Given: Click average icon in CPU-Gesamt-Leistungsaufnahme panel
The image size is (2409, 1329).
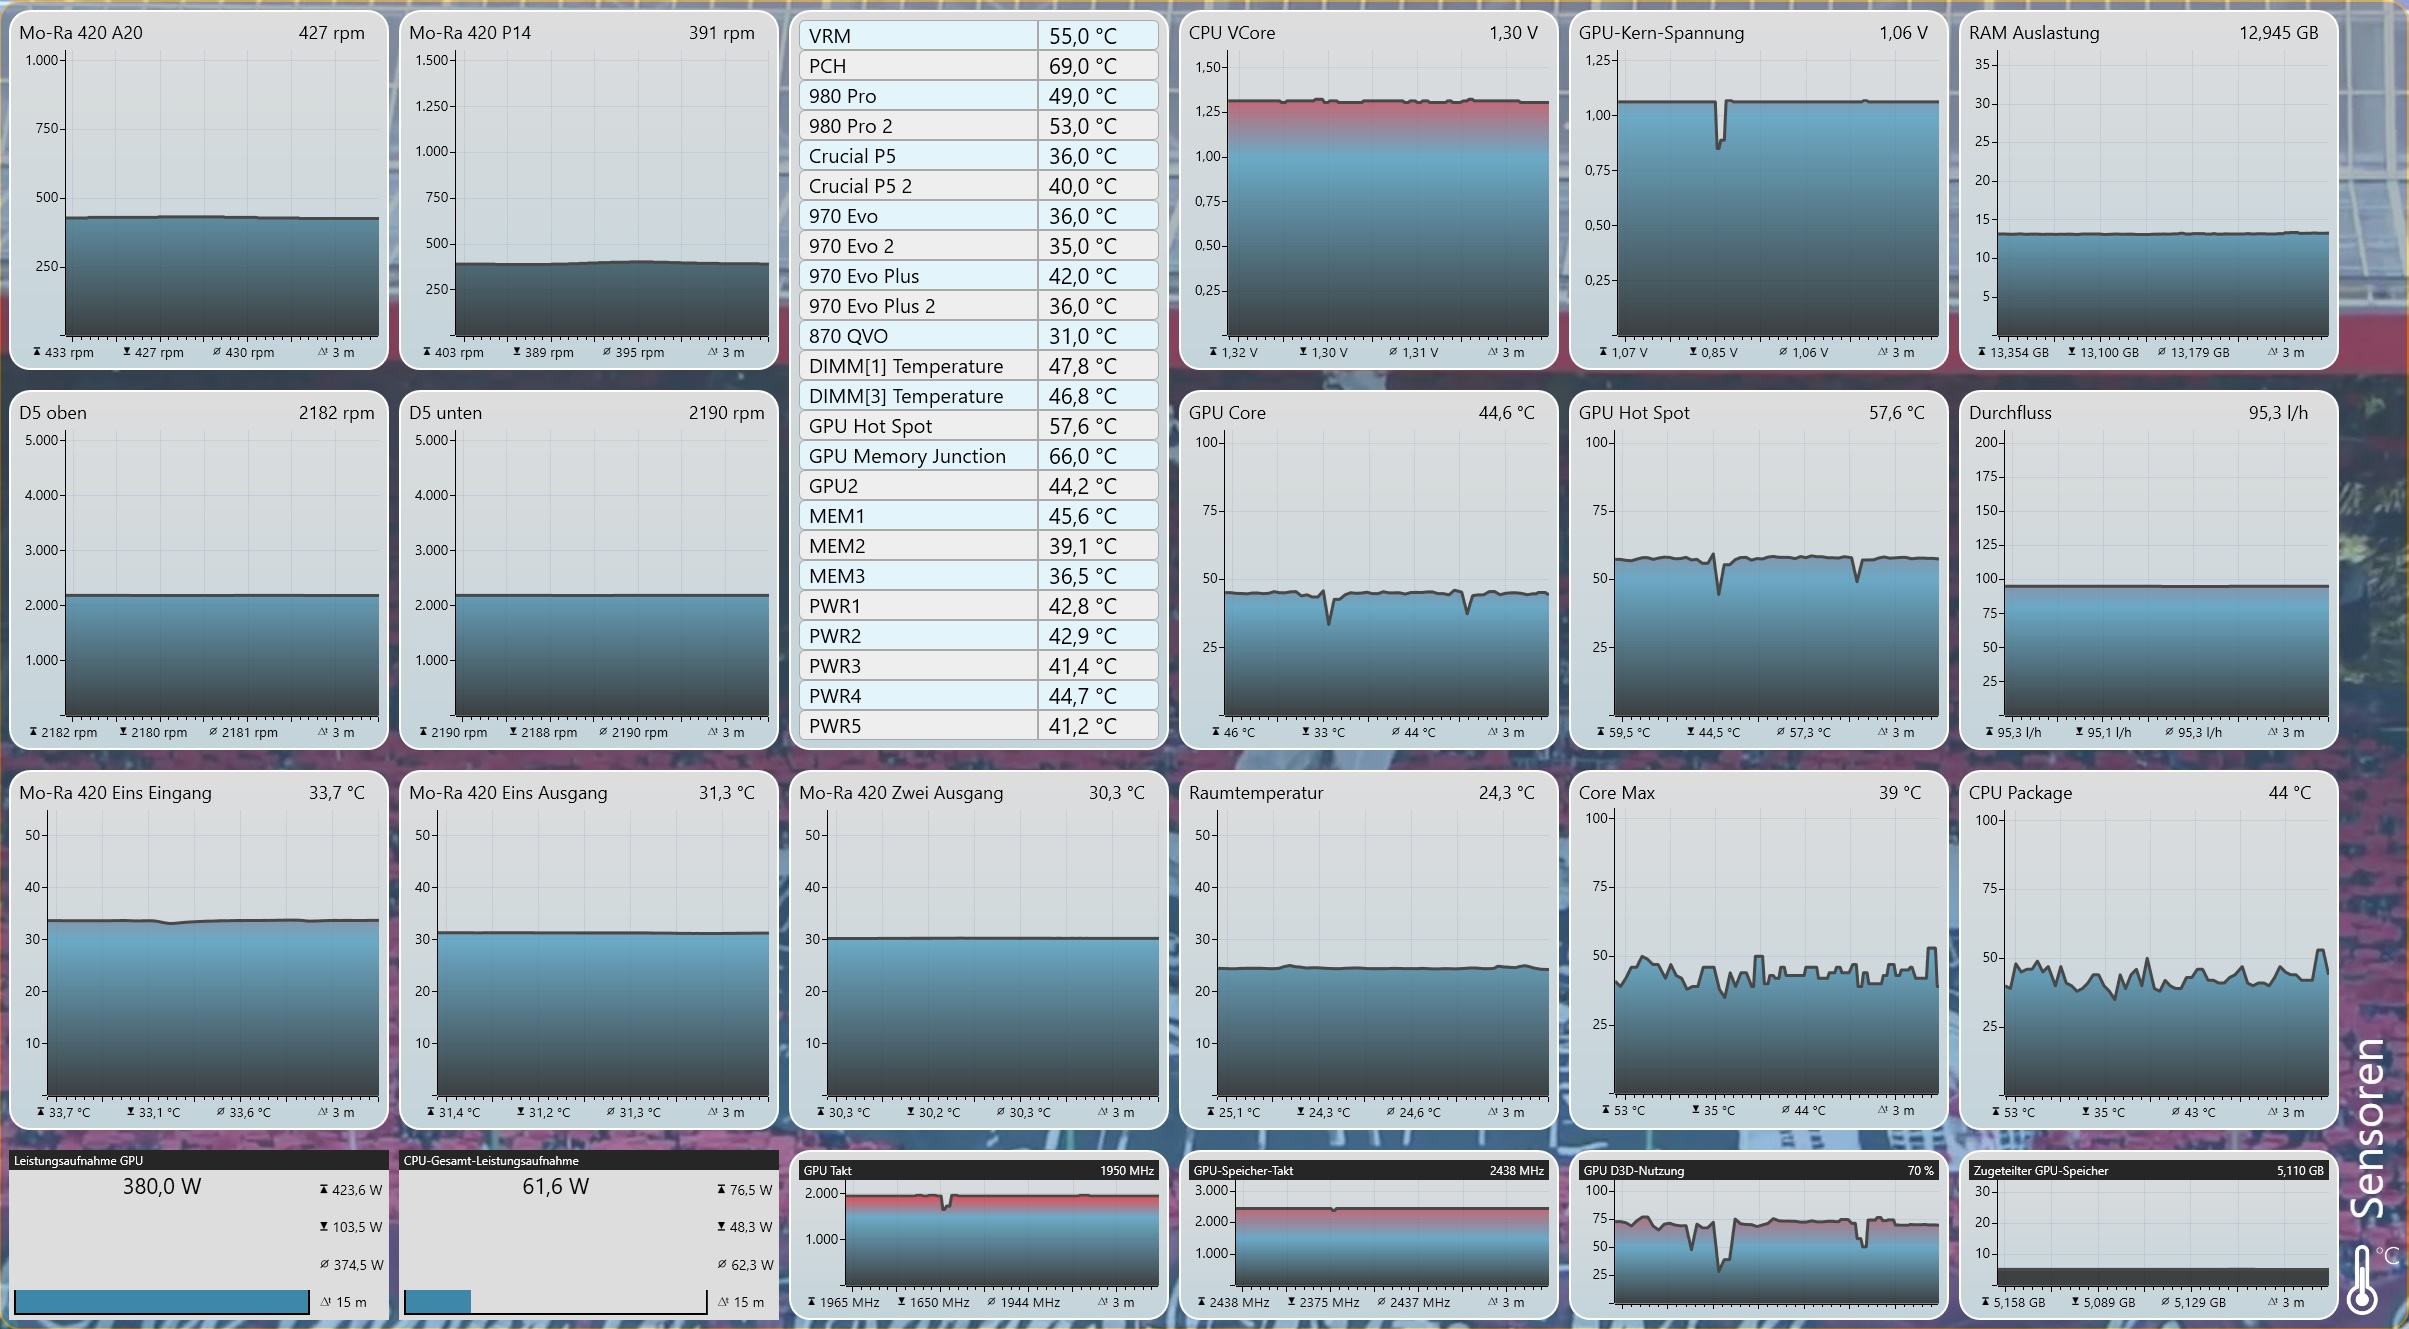Looking at the screenshot, I should click(x=722, y=1265).
